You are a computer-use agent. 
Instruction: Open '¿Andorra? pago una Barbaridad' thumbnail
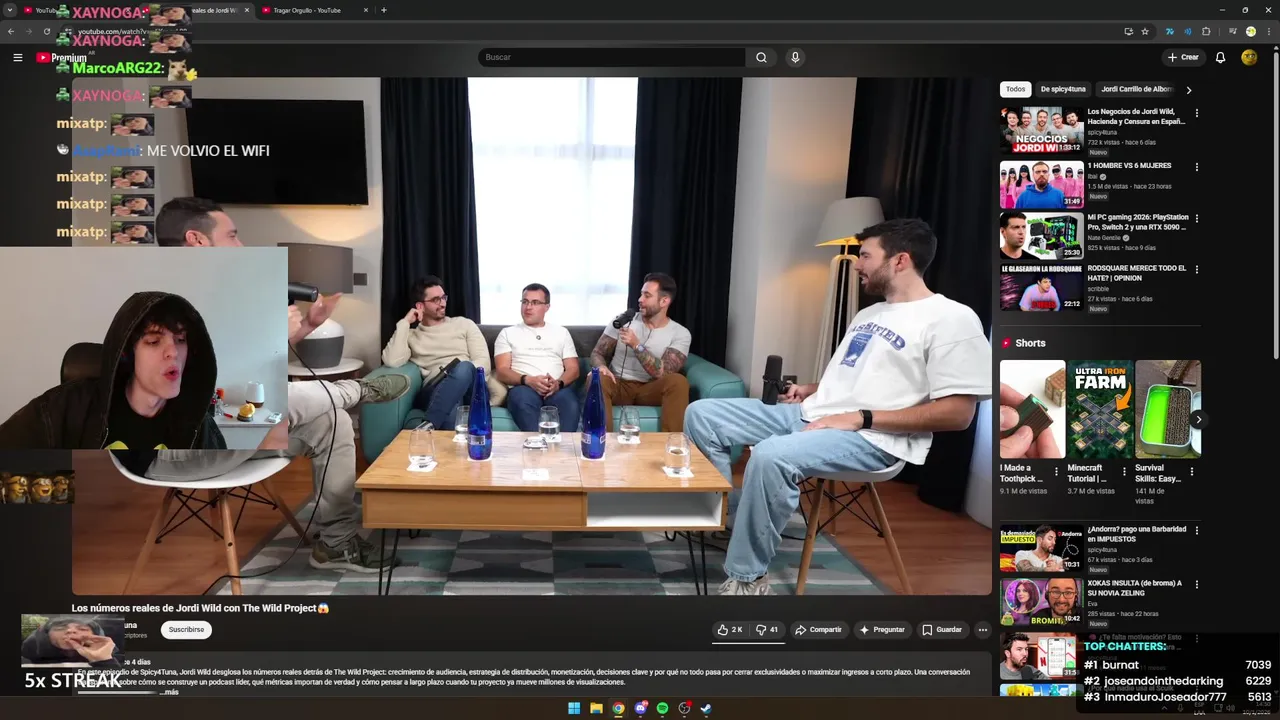pos(1042,548)
